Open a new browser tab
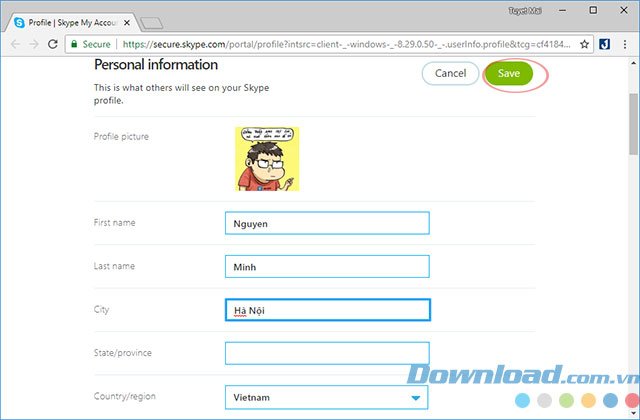Viewport: 640px width, 420px height. coord(151,23)
